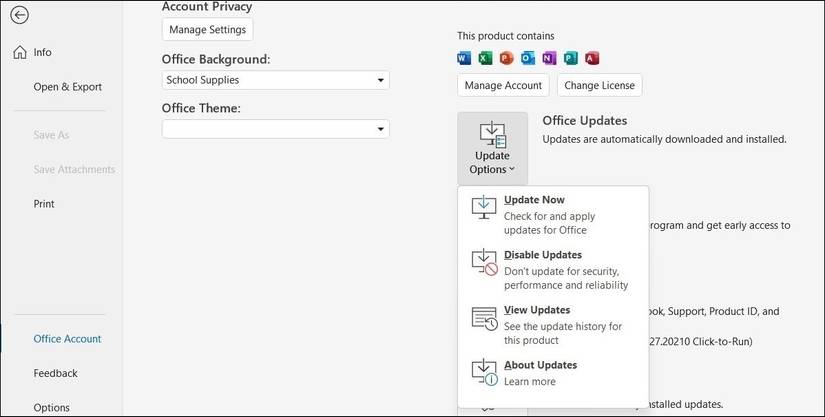The height and width of the screenshot is (417, 825).
Task: Click the Excel app icon
Action: [485, 58]
